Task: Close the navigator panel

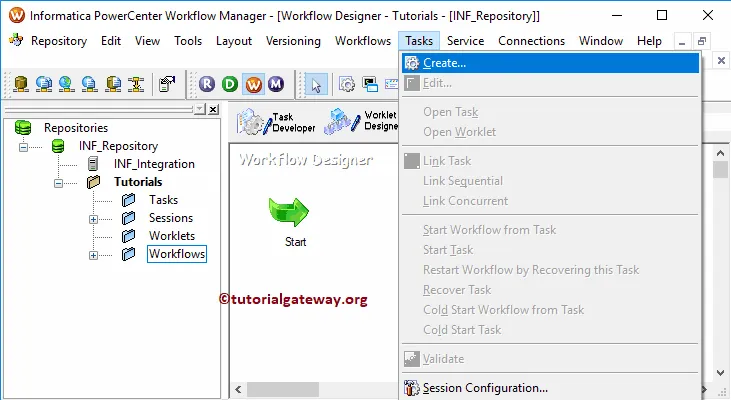Action: coord(213,109)
